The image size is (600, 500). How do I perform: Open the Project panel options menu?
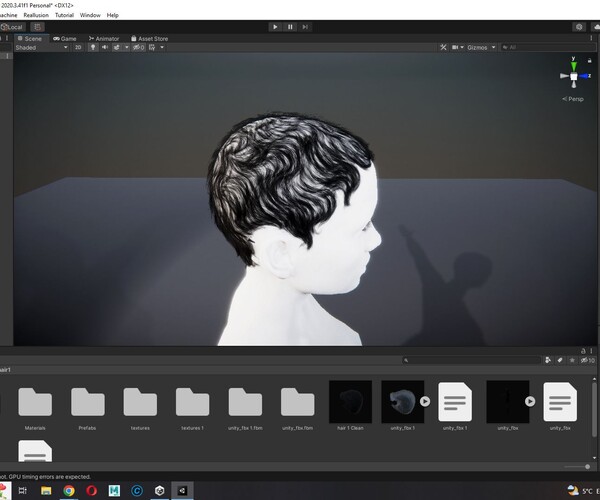[592, 351]
